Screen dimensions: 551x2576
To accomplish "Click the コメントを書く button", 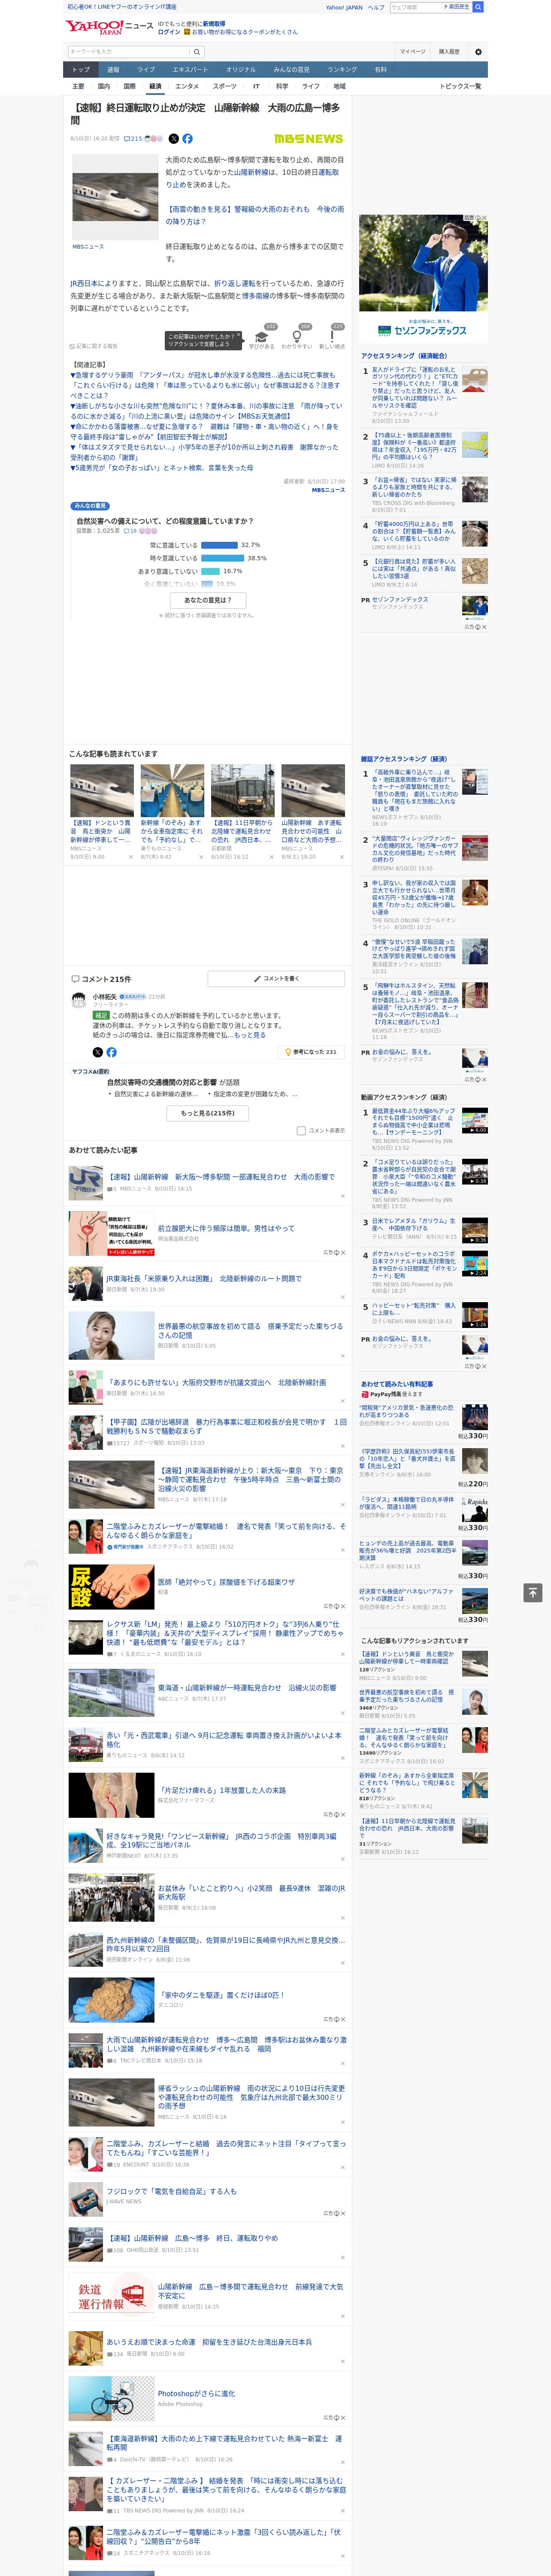I will (x=276, y=979).
